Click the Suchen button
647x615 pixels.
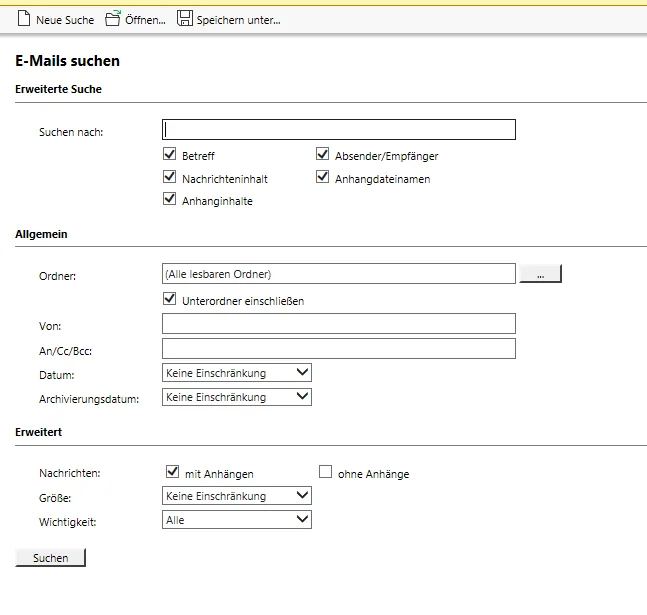pos(50,558)
